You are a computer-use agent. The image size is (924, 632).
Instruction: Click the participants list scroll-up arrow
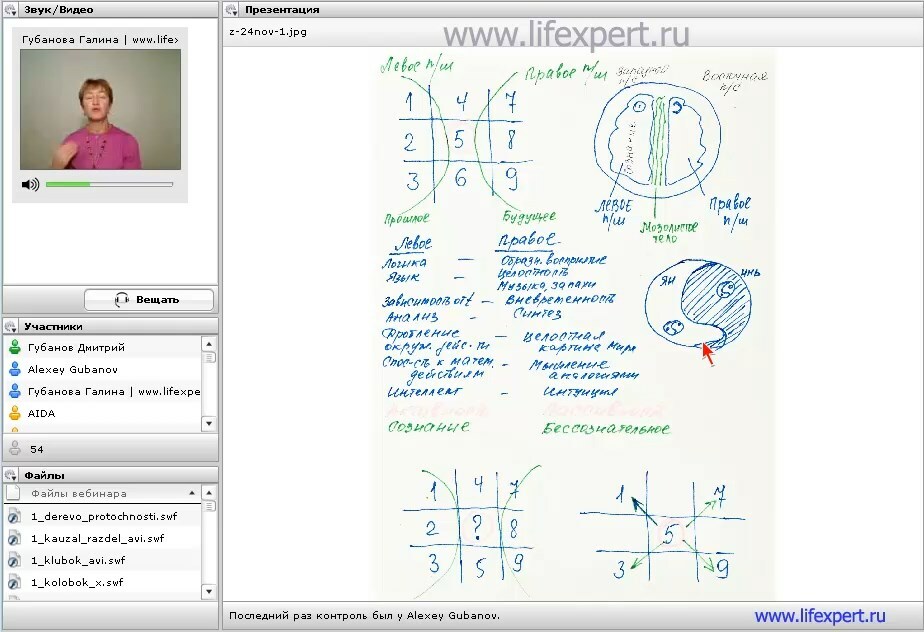tap(209, 344)
